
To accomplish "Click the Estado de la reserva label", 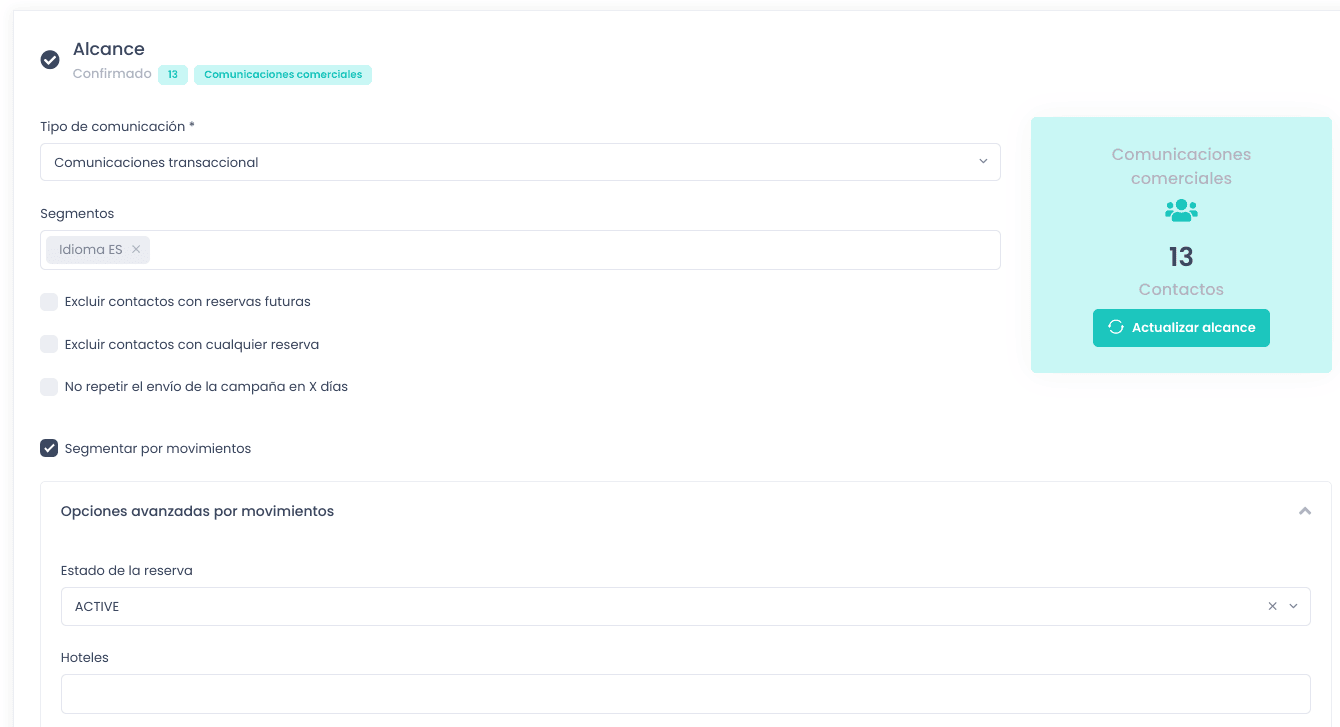I will pyautogui.click(x=127, y=571).
